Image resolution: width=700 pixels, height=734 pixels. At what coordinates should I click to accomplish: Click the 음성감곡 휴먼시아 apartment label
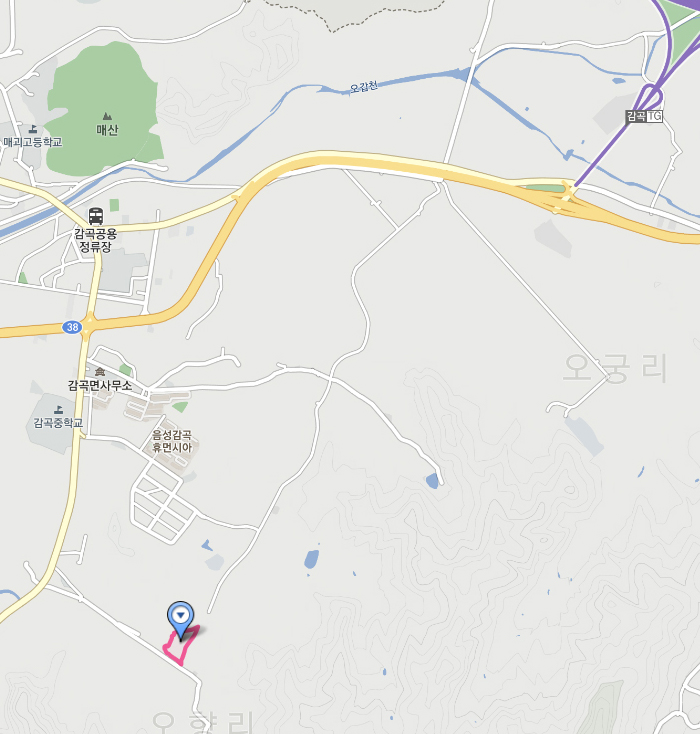172,441
